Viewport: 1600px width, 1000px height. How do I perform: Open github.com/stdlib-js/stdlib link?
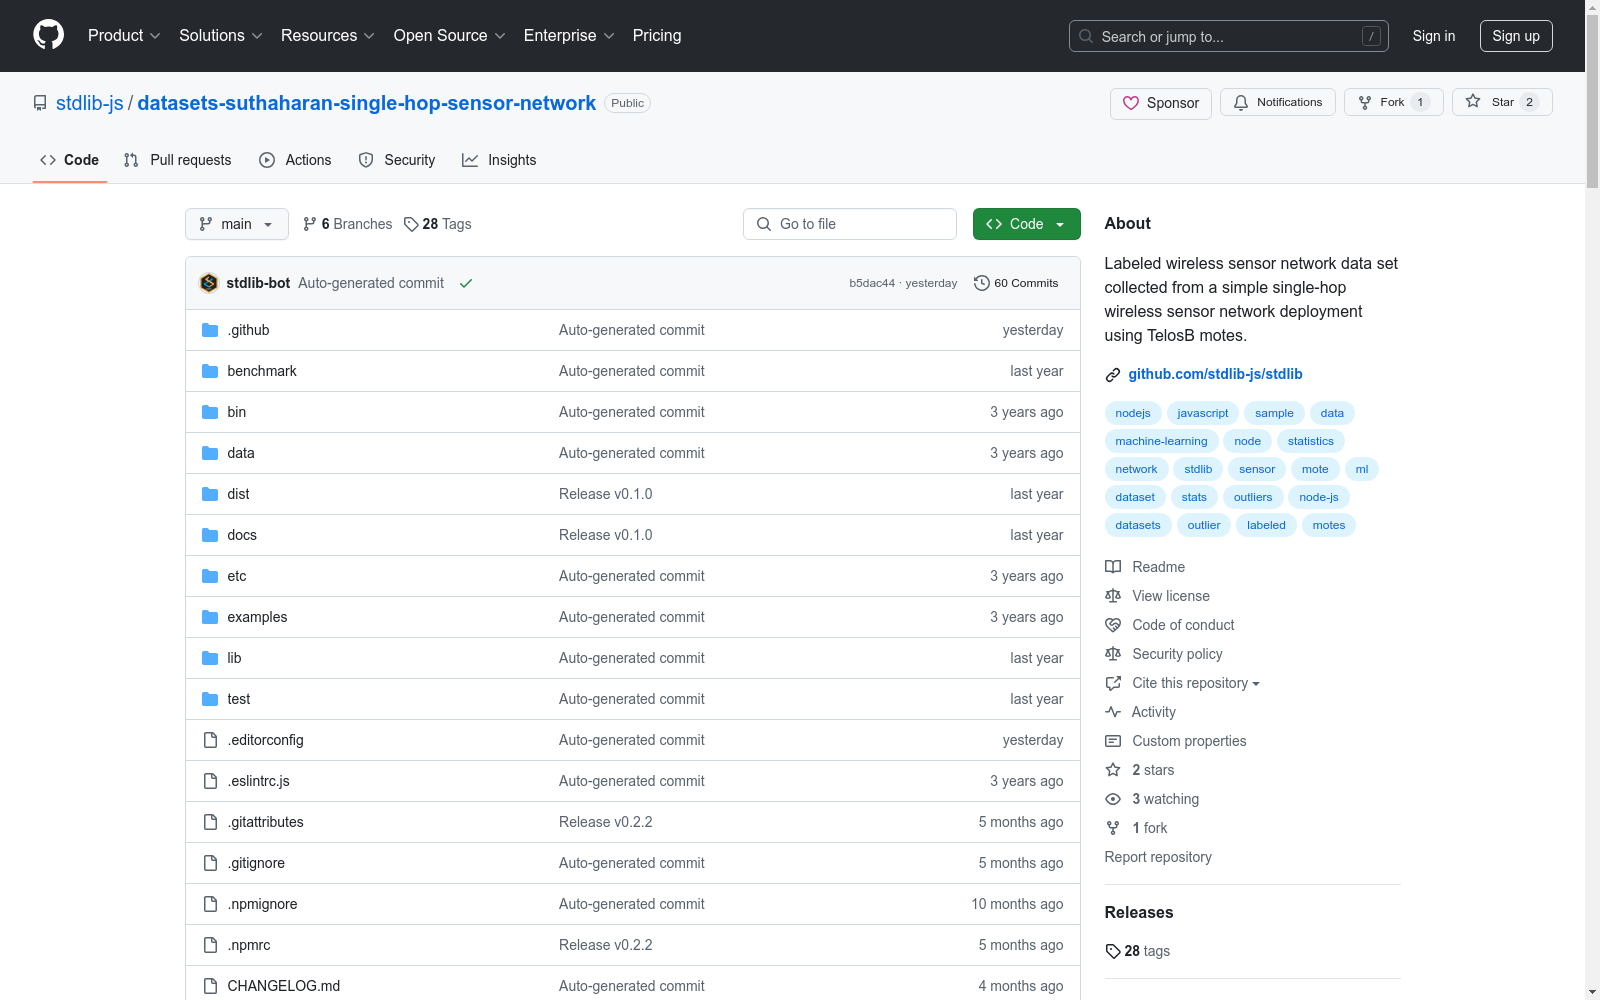click(x=1215, y=374)
